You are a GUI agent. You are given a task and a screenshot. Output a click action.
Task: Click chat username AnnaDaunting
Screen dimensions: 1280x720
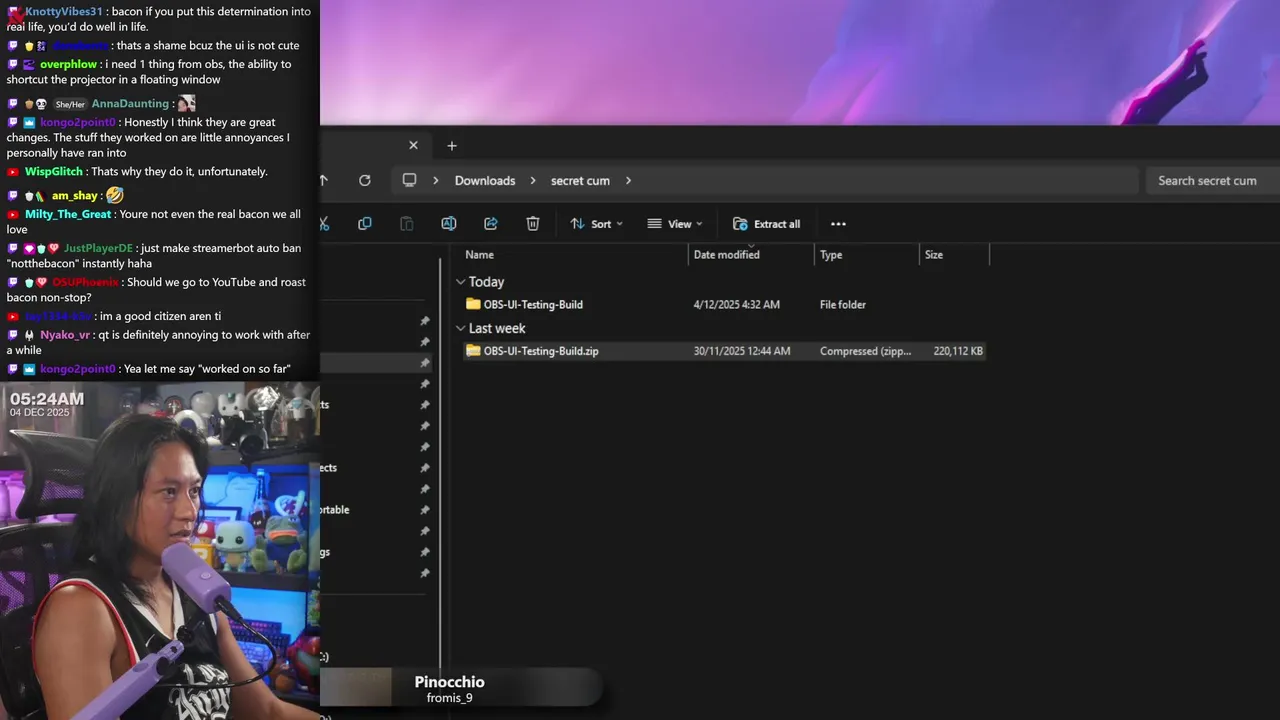(130, 104)
